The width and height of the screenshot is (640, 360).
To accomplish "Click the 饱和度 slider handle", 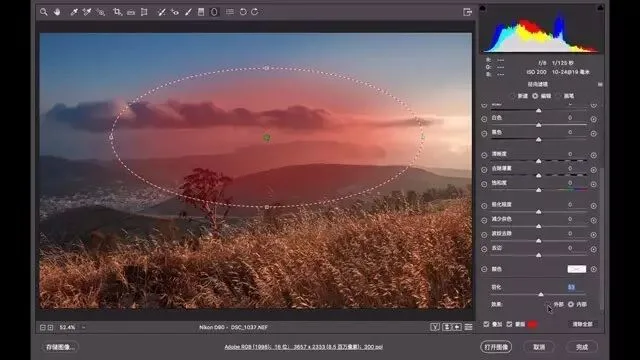I will tap(539, 190).
